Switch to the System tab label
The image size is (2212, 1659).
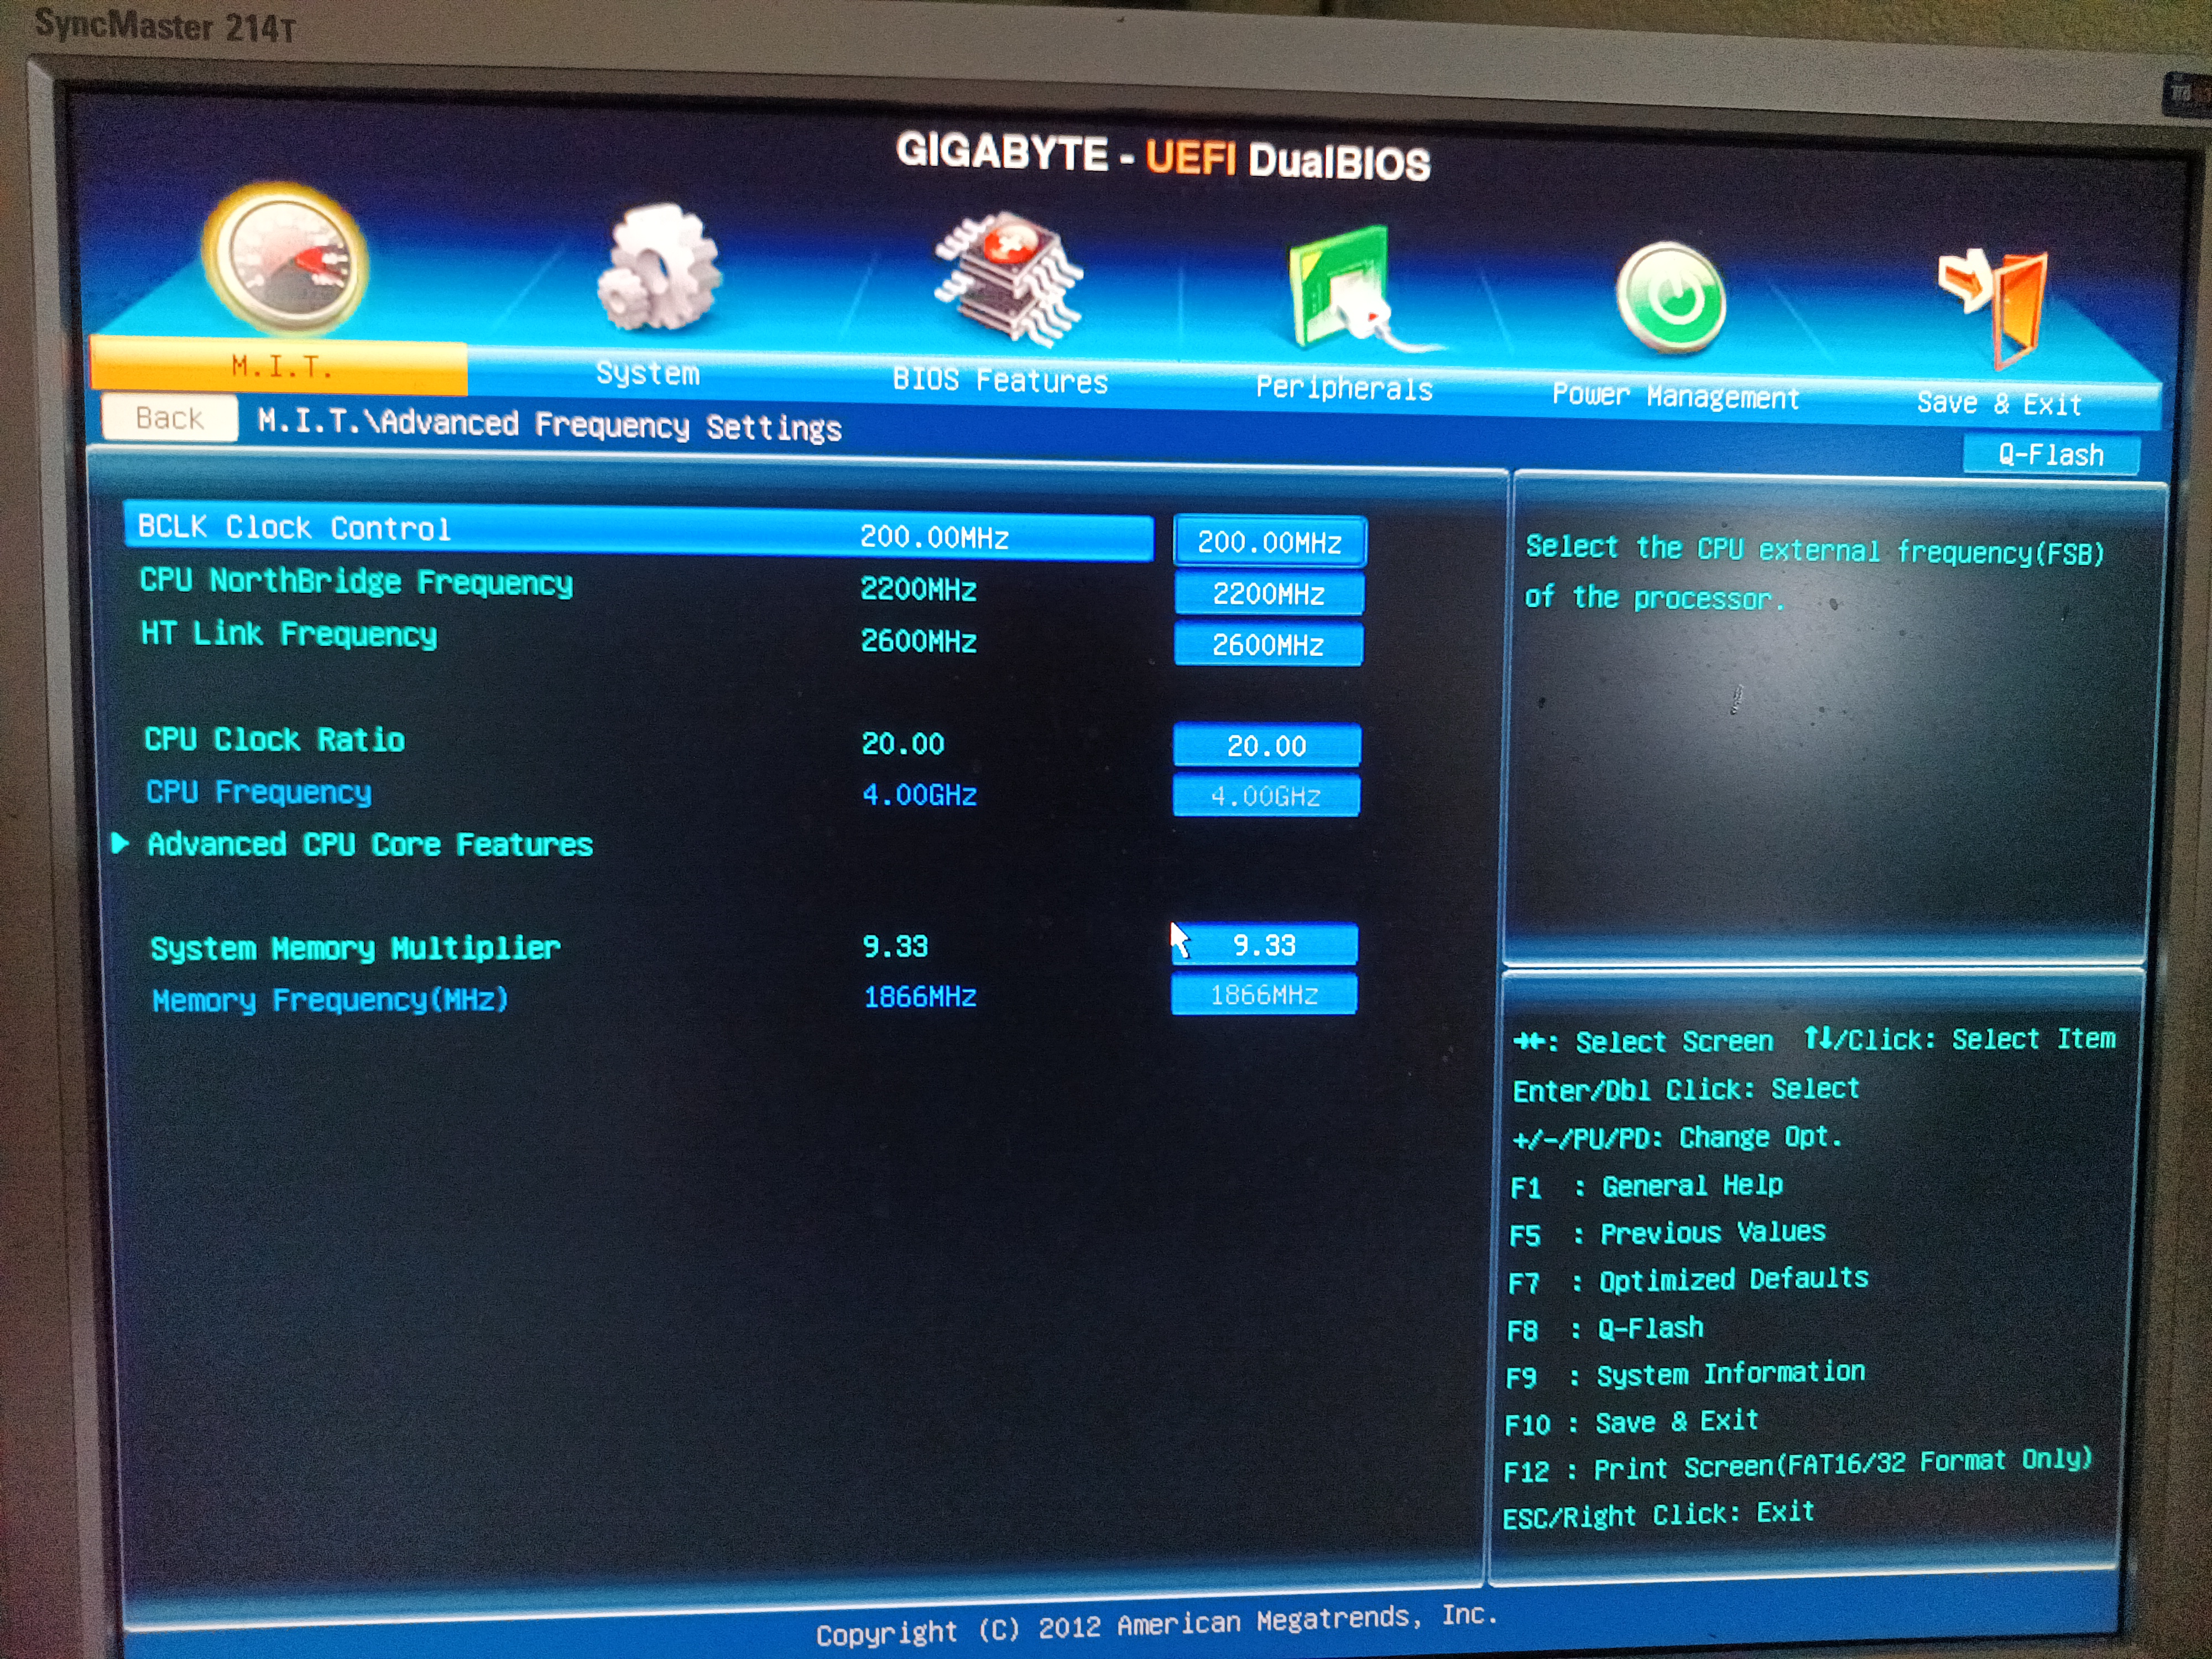tap(648, 374)
